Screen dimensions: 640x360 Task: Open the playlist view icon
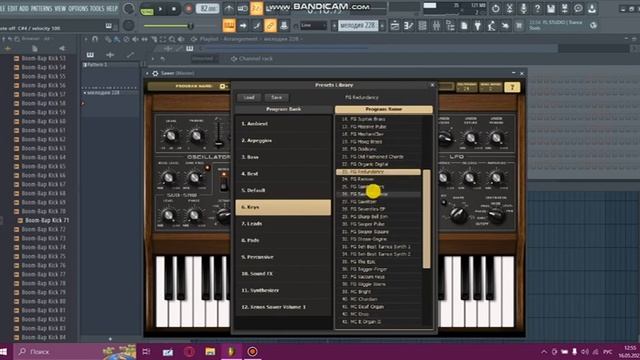click(395, 26)
